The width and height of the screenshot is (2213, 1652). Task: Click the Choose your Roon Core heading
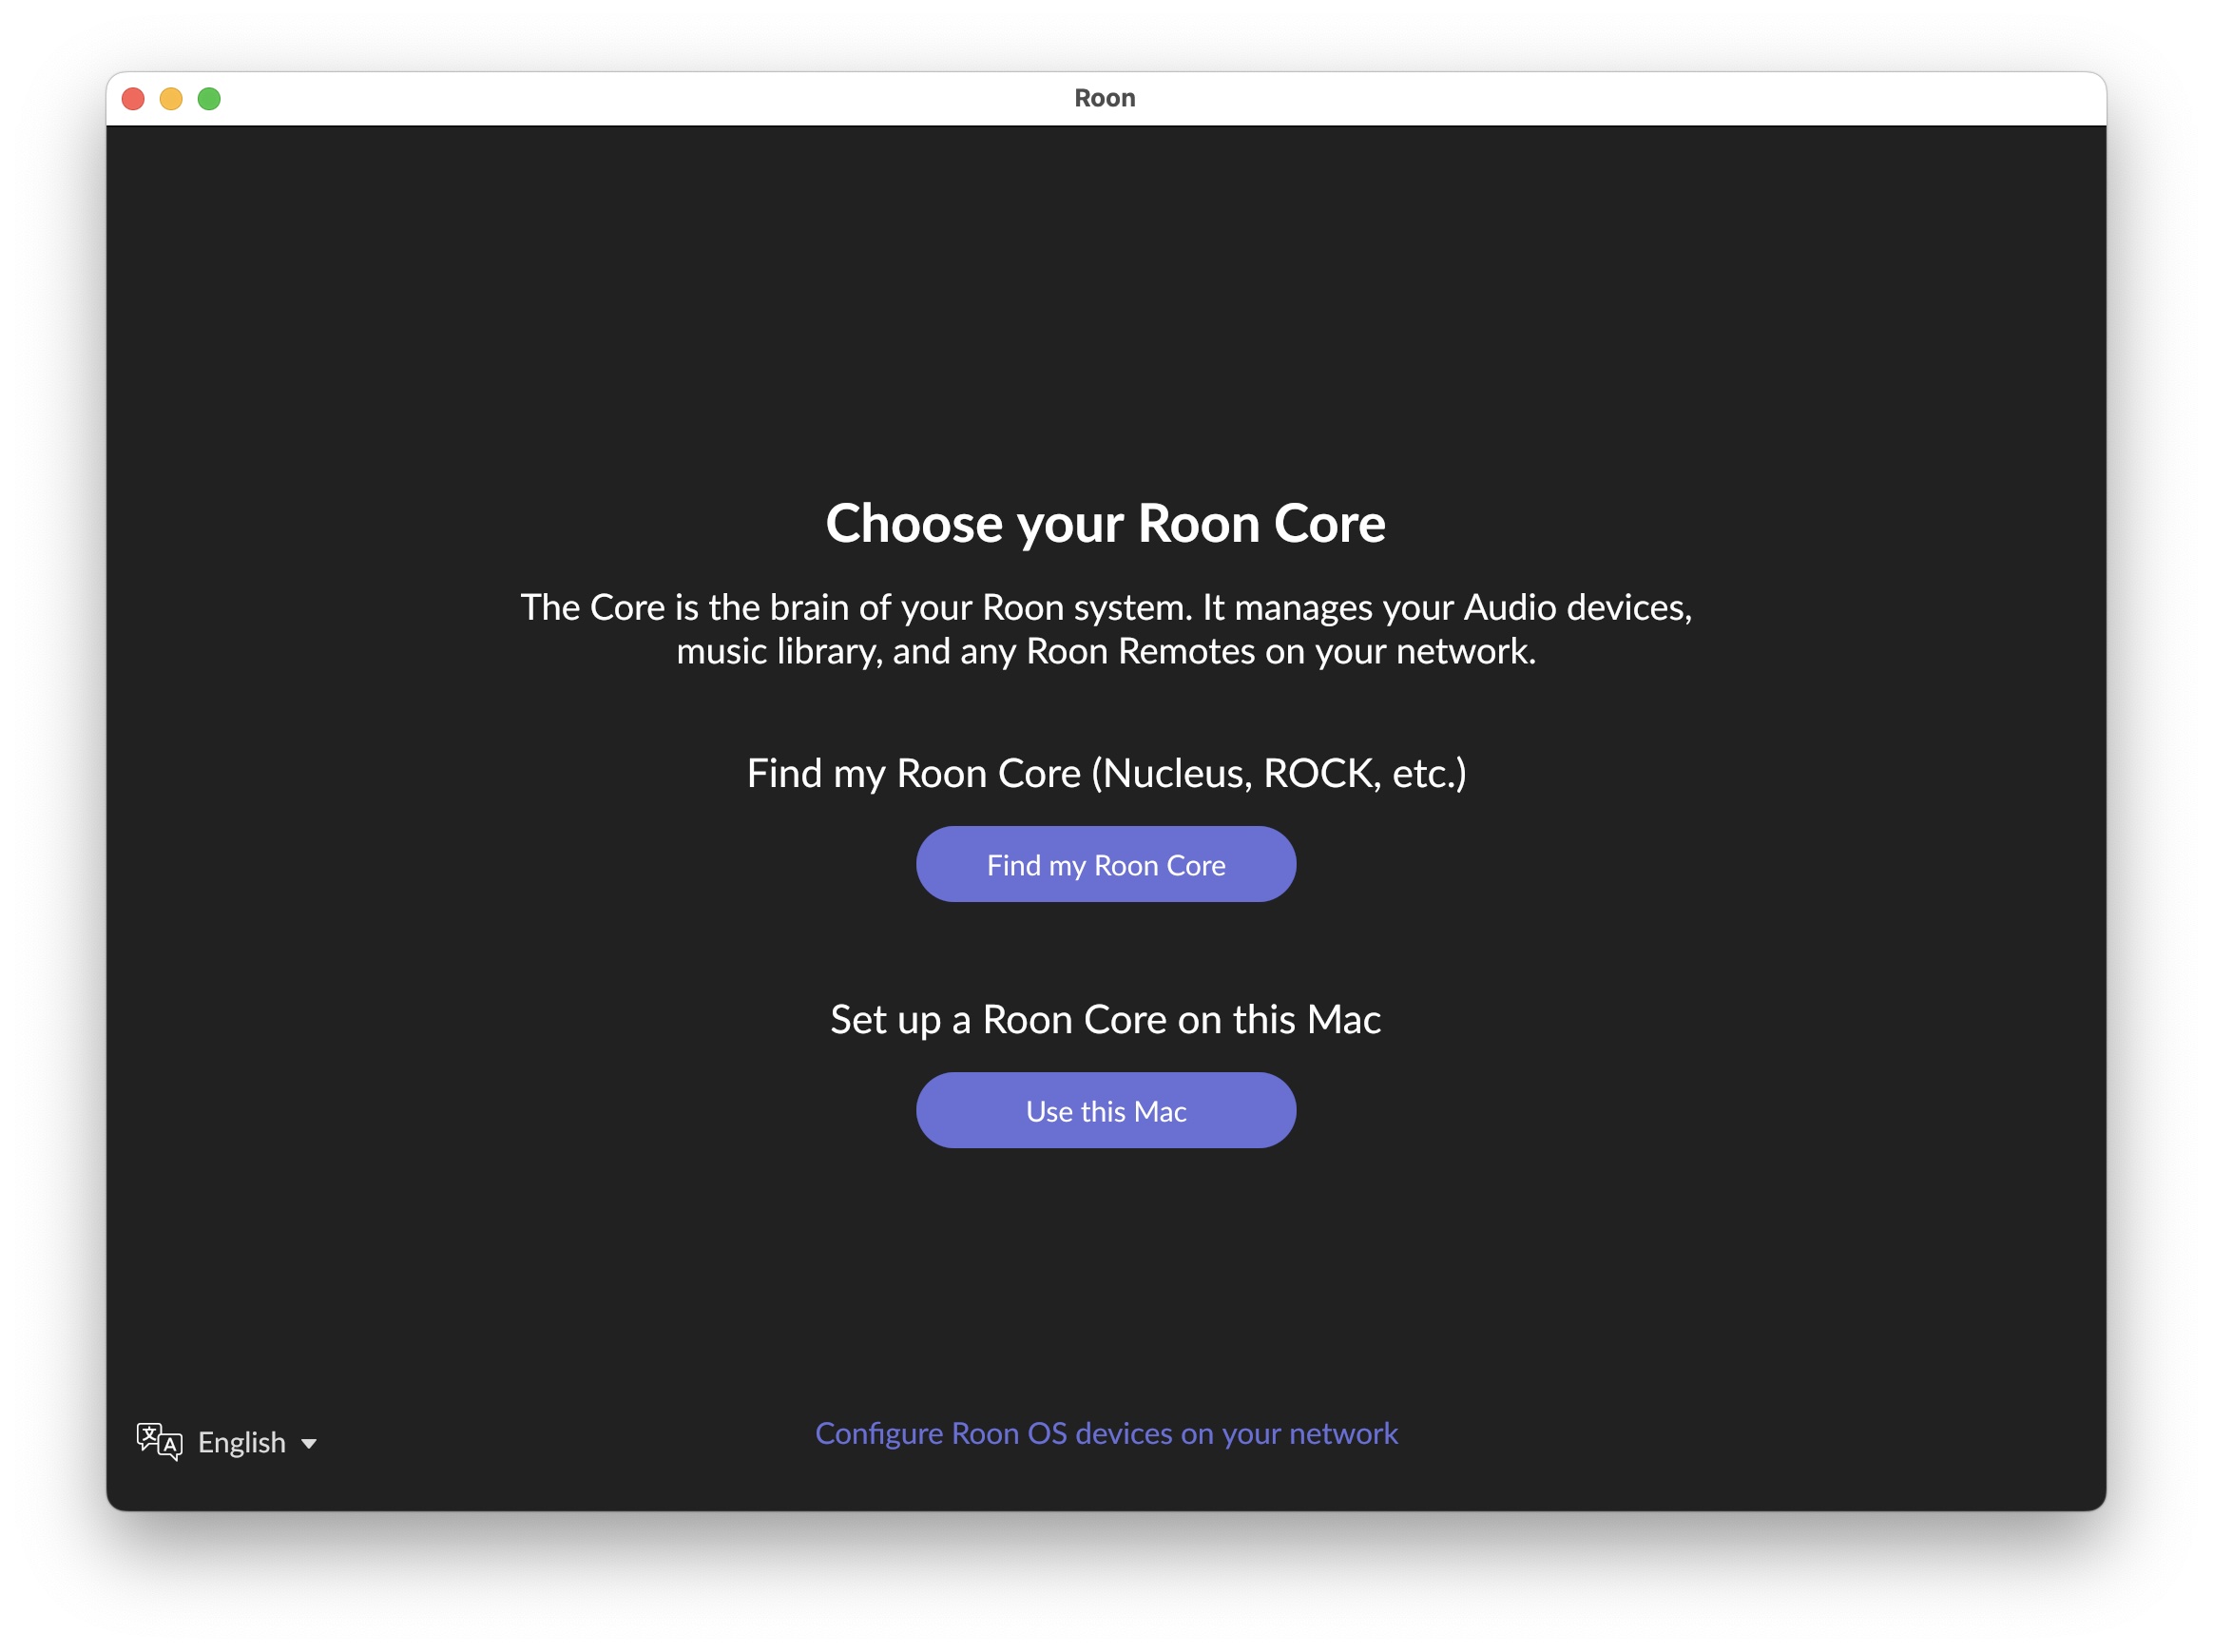(1105, 523)
